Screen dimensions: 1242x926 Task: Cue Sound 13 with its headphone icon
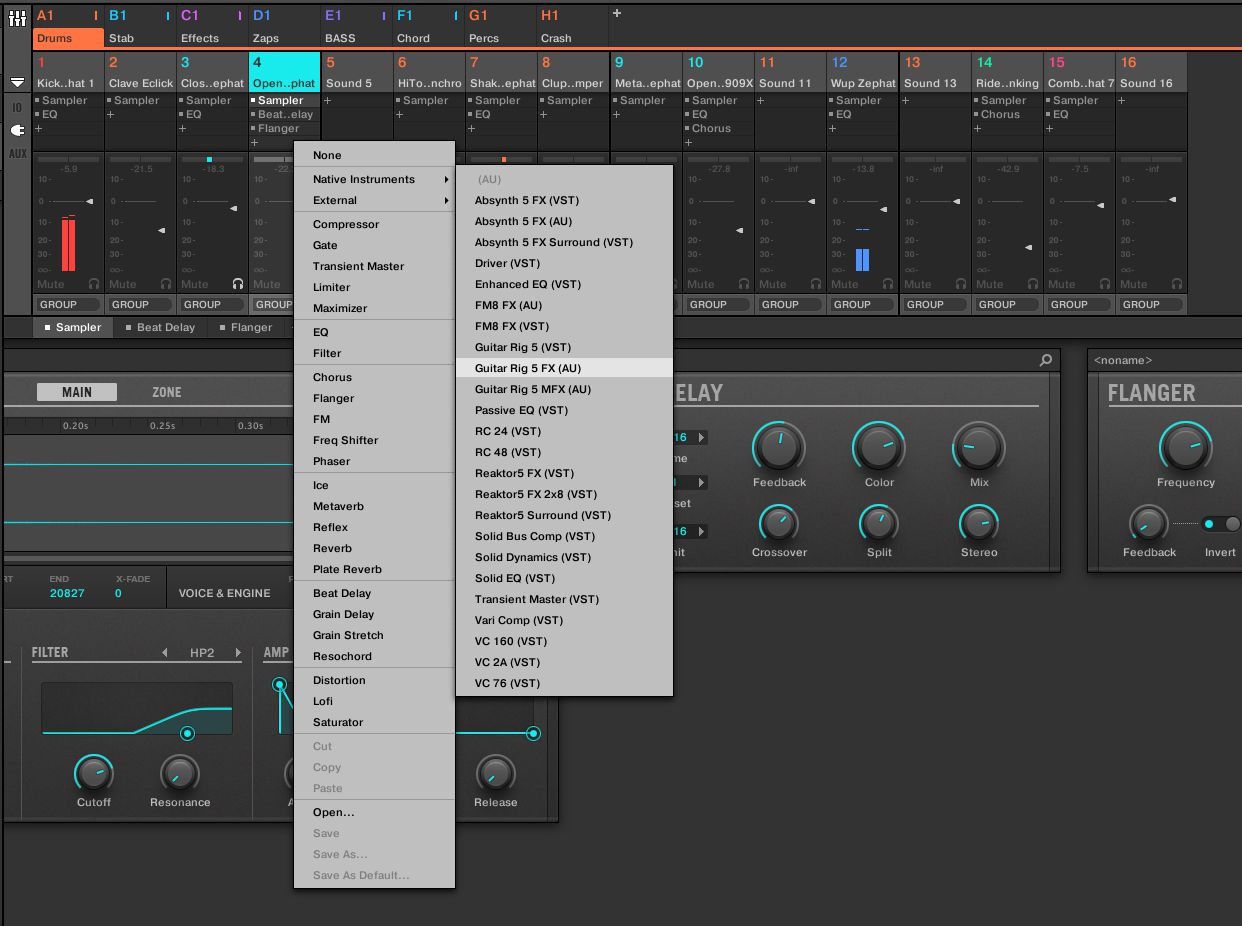[961, 284]
